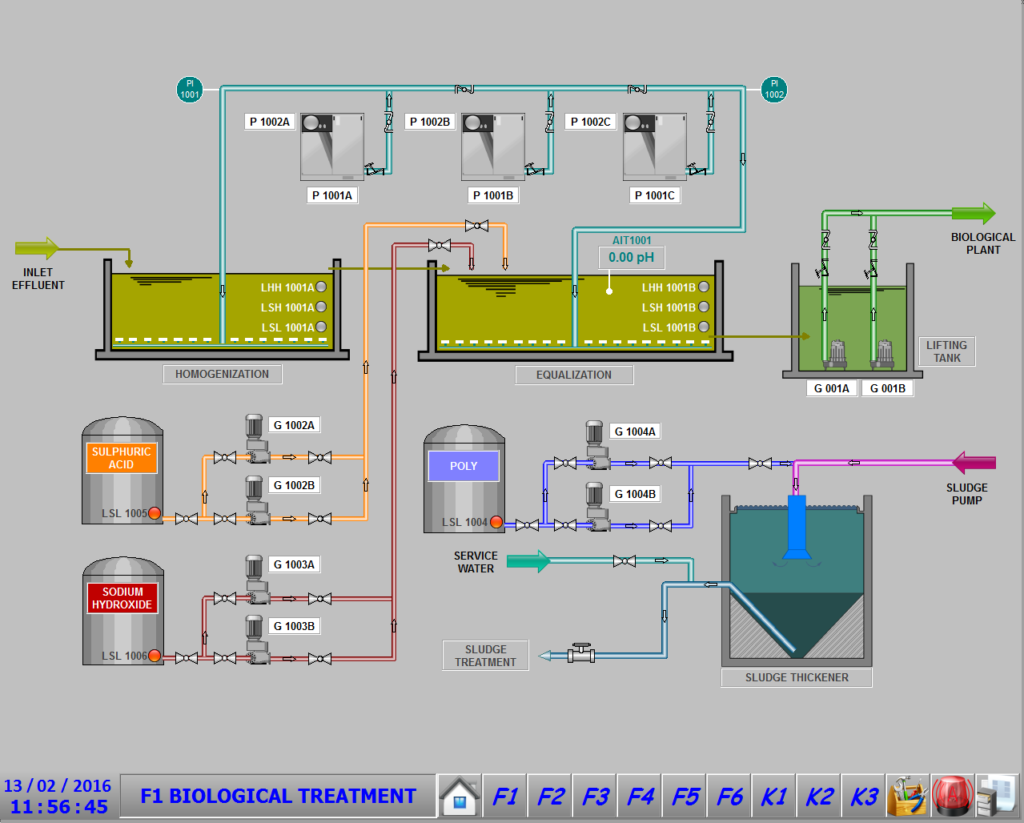Open the K3 screen
The image size is (1024, 823).
tap(863, 796)
